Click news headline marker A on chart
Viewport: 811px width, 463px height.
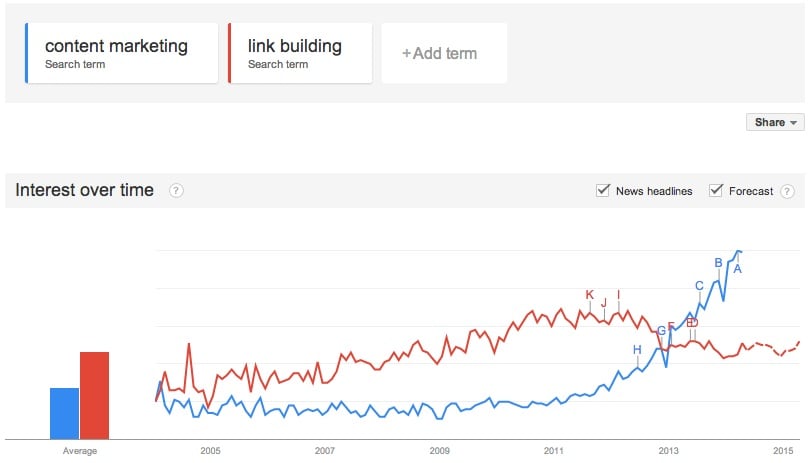pyautogui.click(x=737, y=268)
